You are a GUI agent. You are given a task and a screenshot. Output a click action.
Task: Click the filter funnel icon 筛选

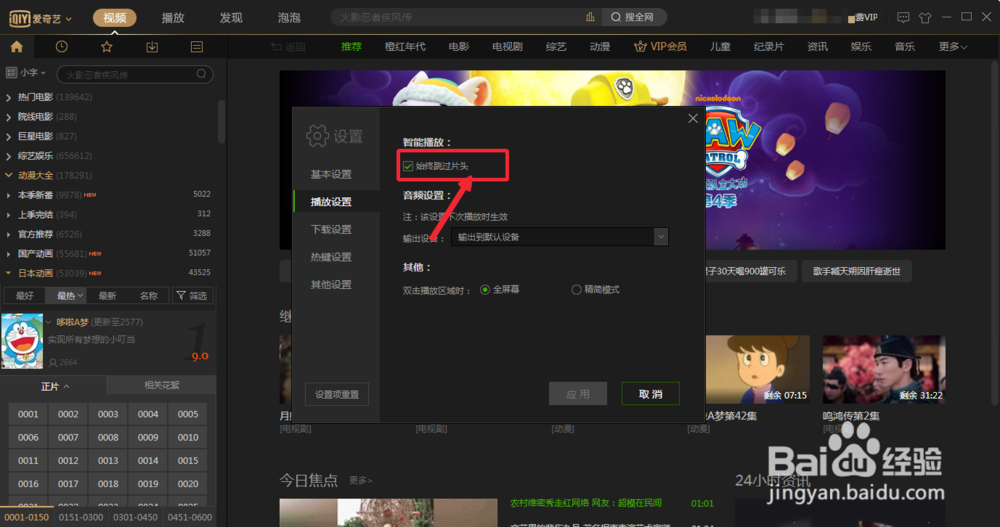pos(181,295)
